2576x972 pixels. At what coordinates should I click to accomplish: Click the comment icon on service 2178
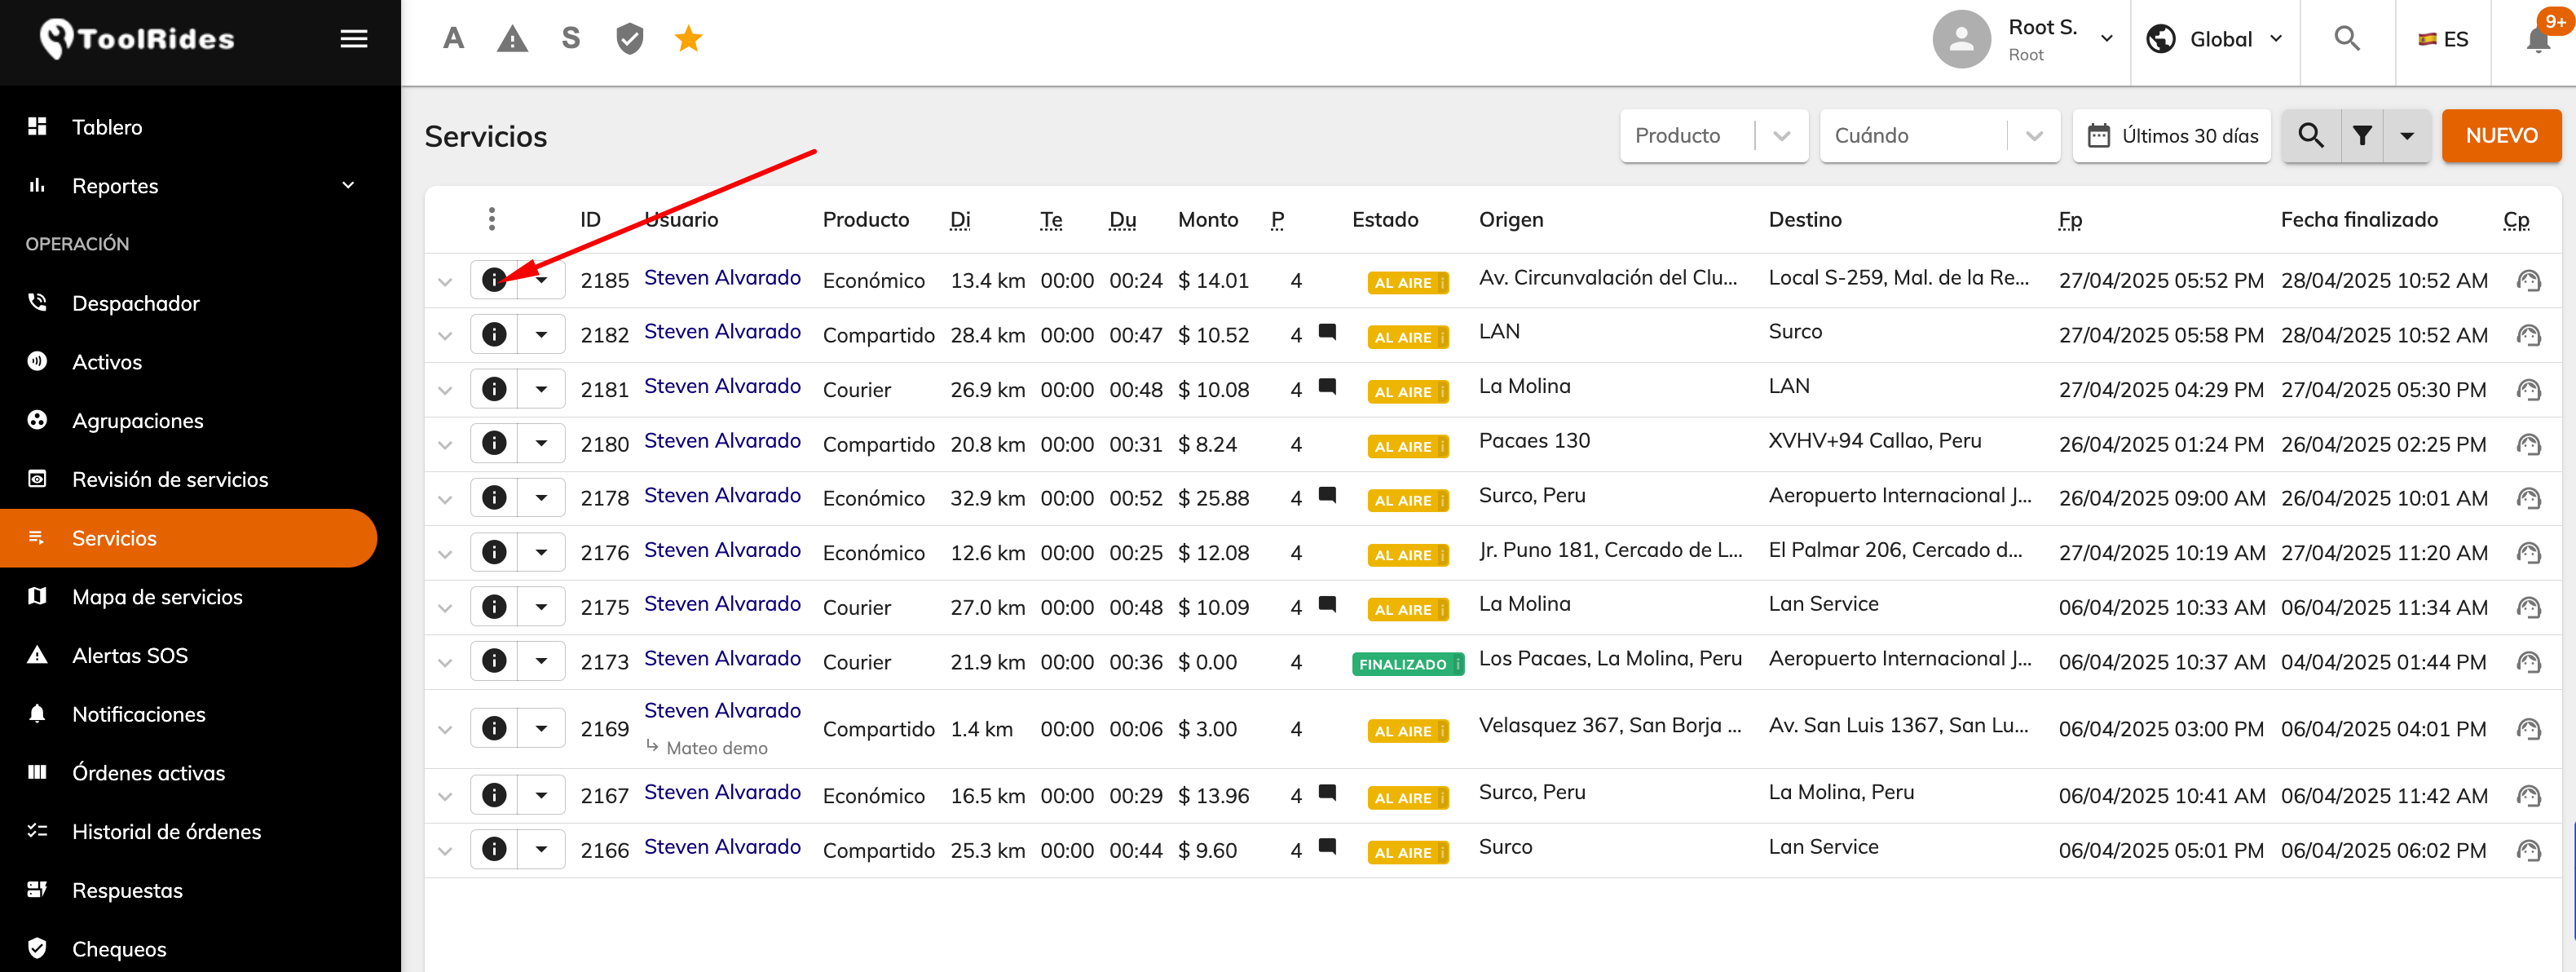point(1327,495)
